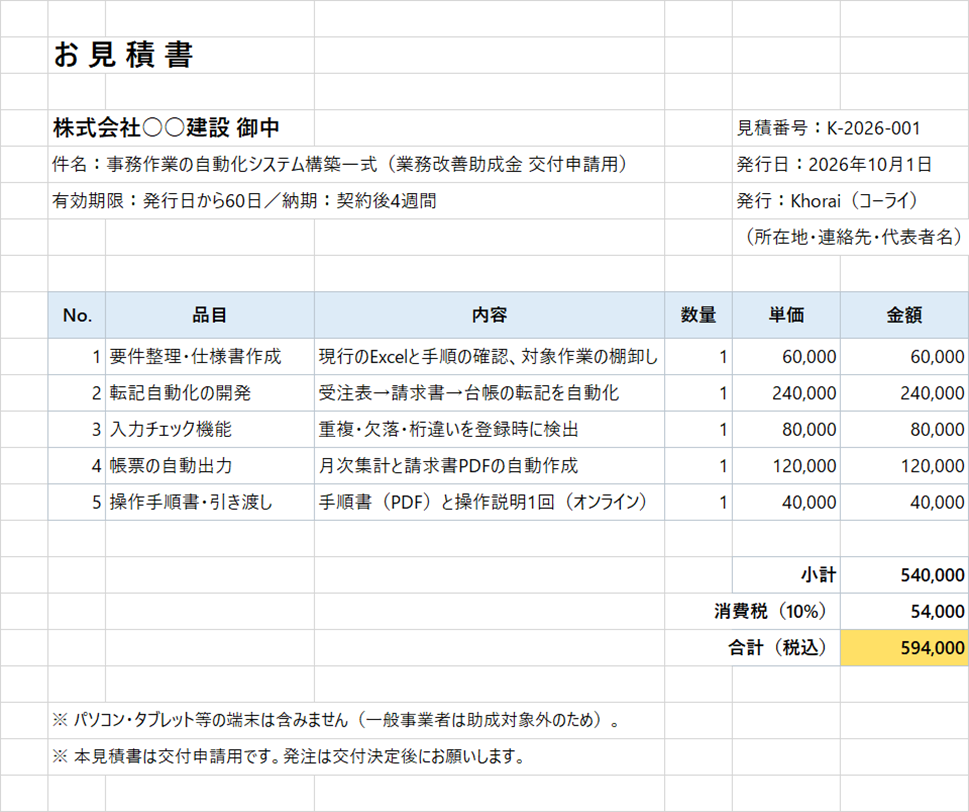Click the 品目 header cell
The width and height of the screenshot is (969, 812).
209,315
